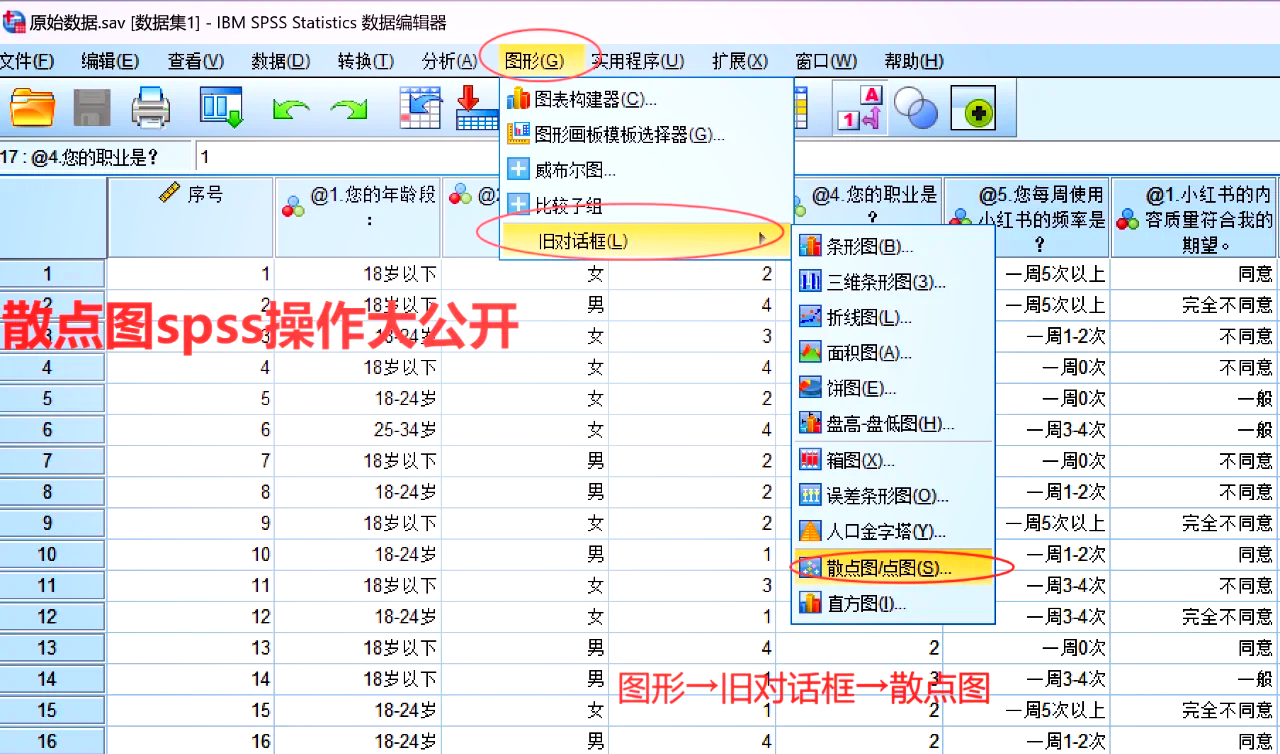
Task: Click the 威布尔图 plus icon
Action: pos(518,170)
